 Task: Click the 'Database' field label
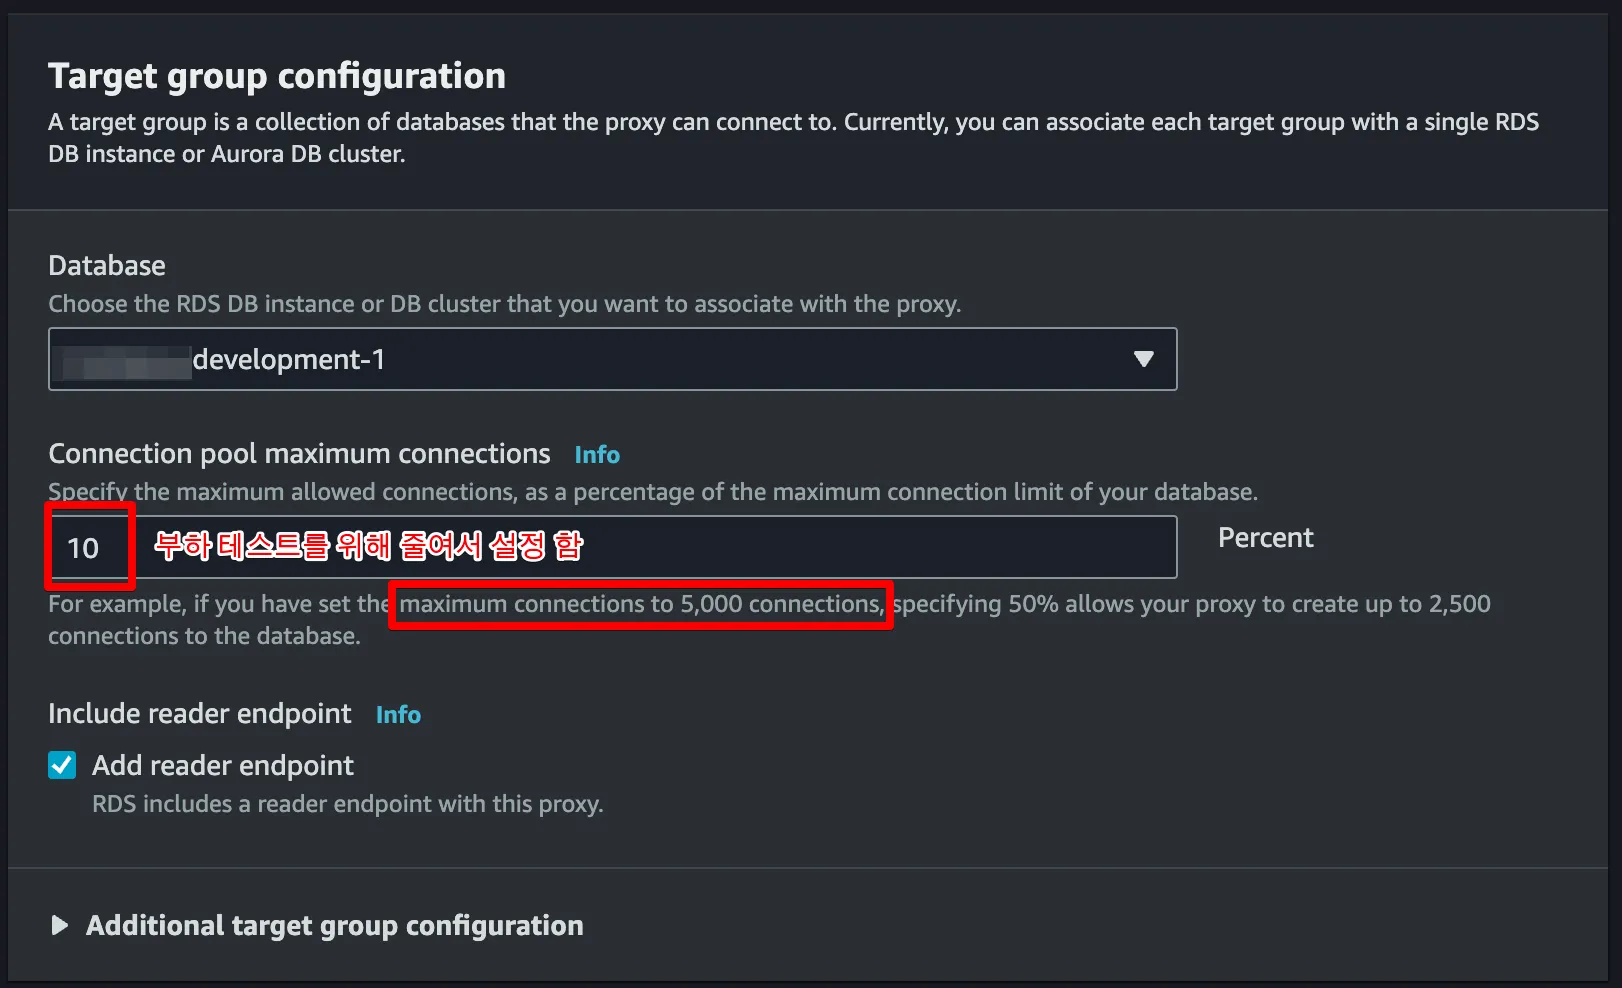coord(107,266)
